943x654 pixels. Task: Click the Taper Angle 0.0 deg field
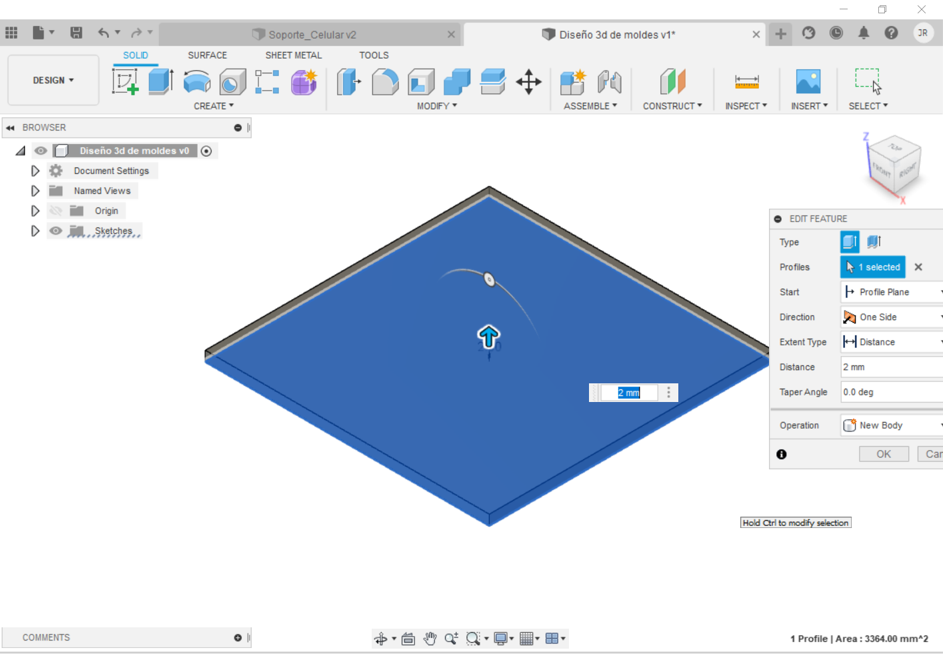891,392
